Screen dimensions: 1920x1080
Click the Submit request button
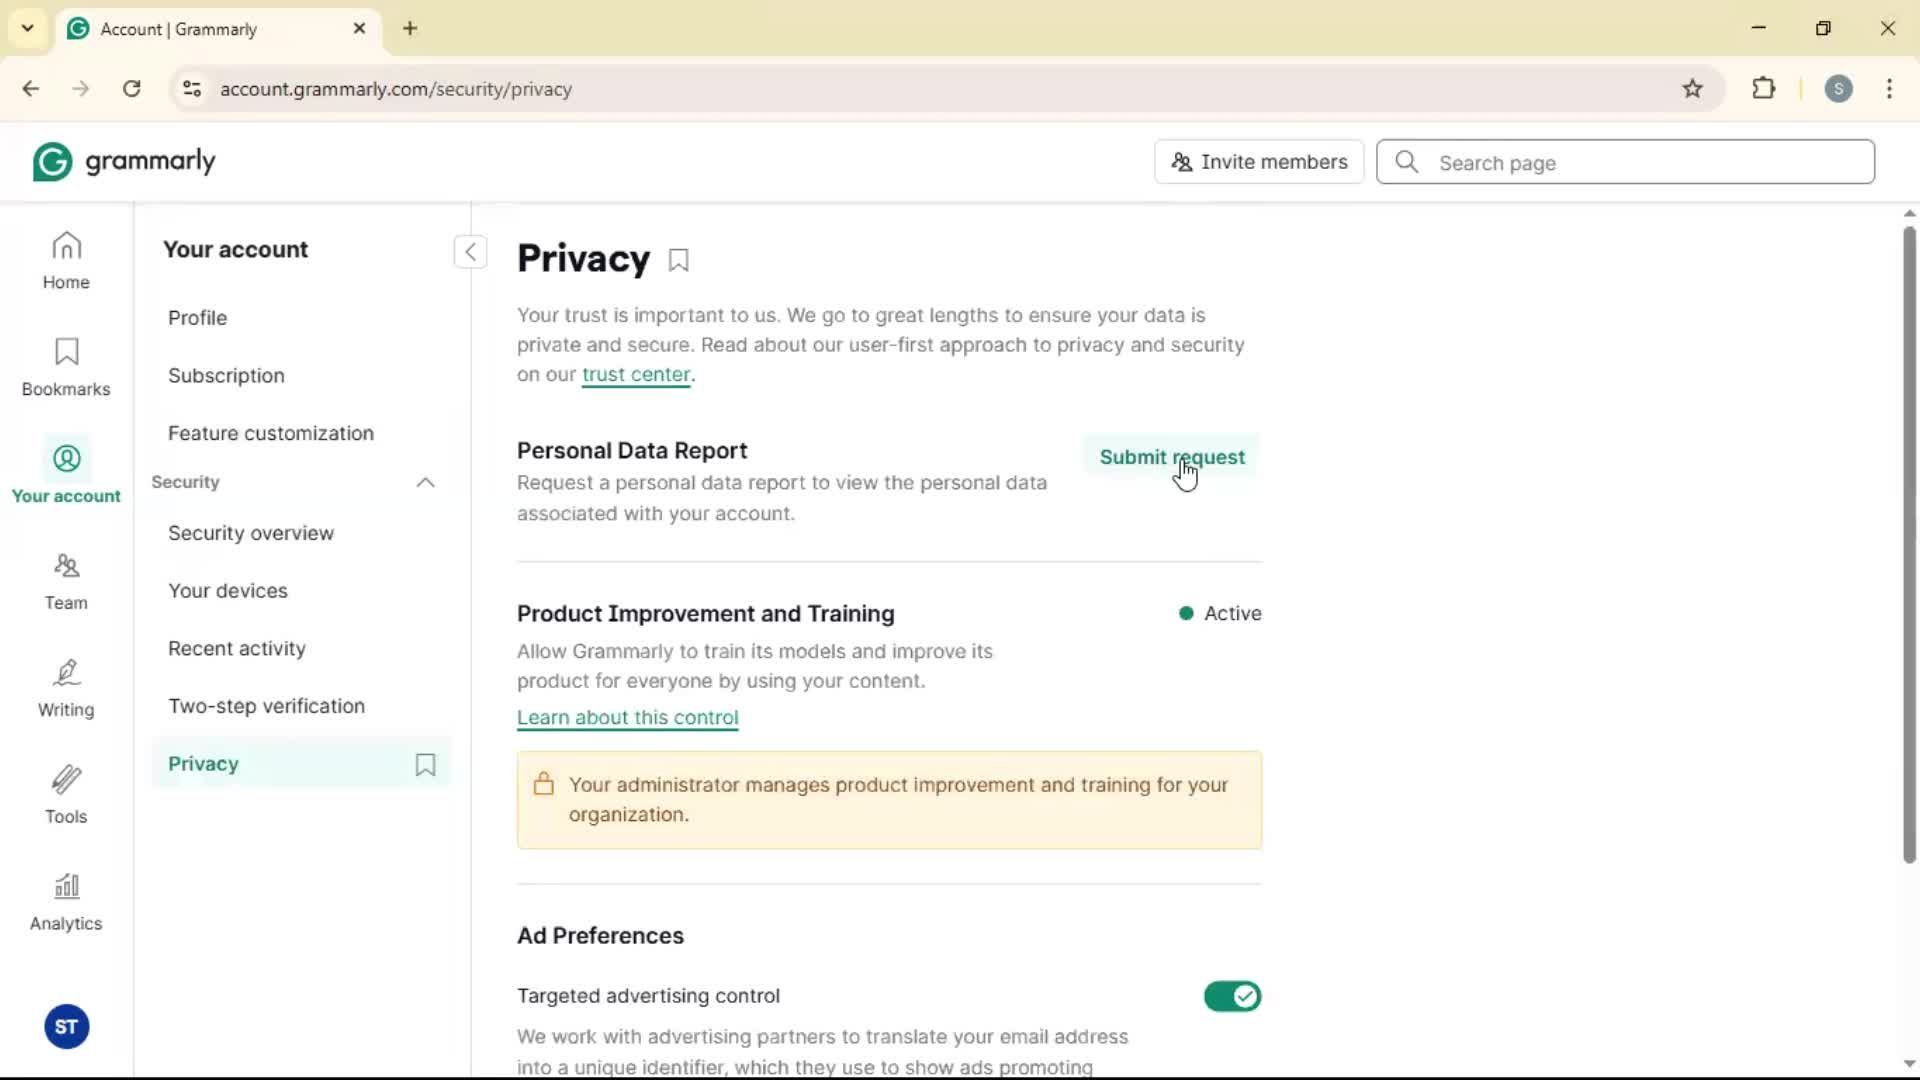tap(1171, 457)
